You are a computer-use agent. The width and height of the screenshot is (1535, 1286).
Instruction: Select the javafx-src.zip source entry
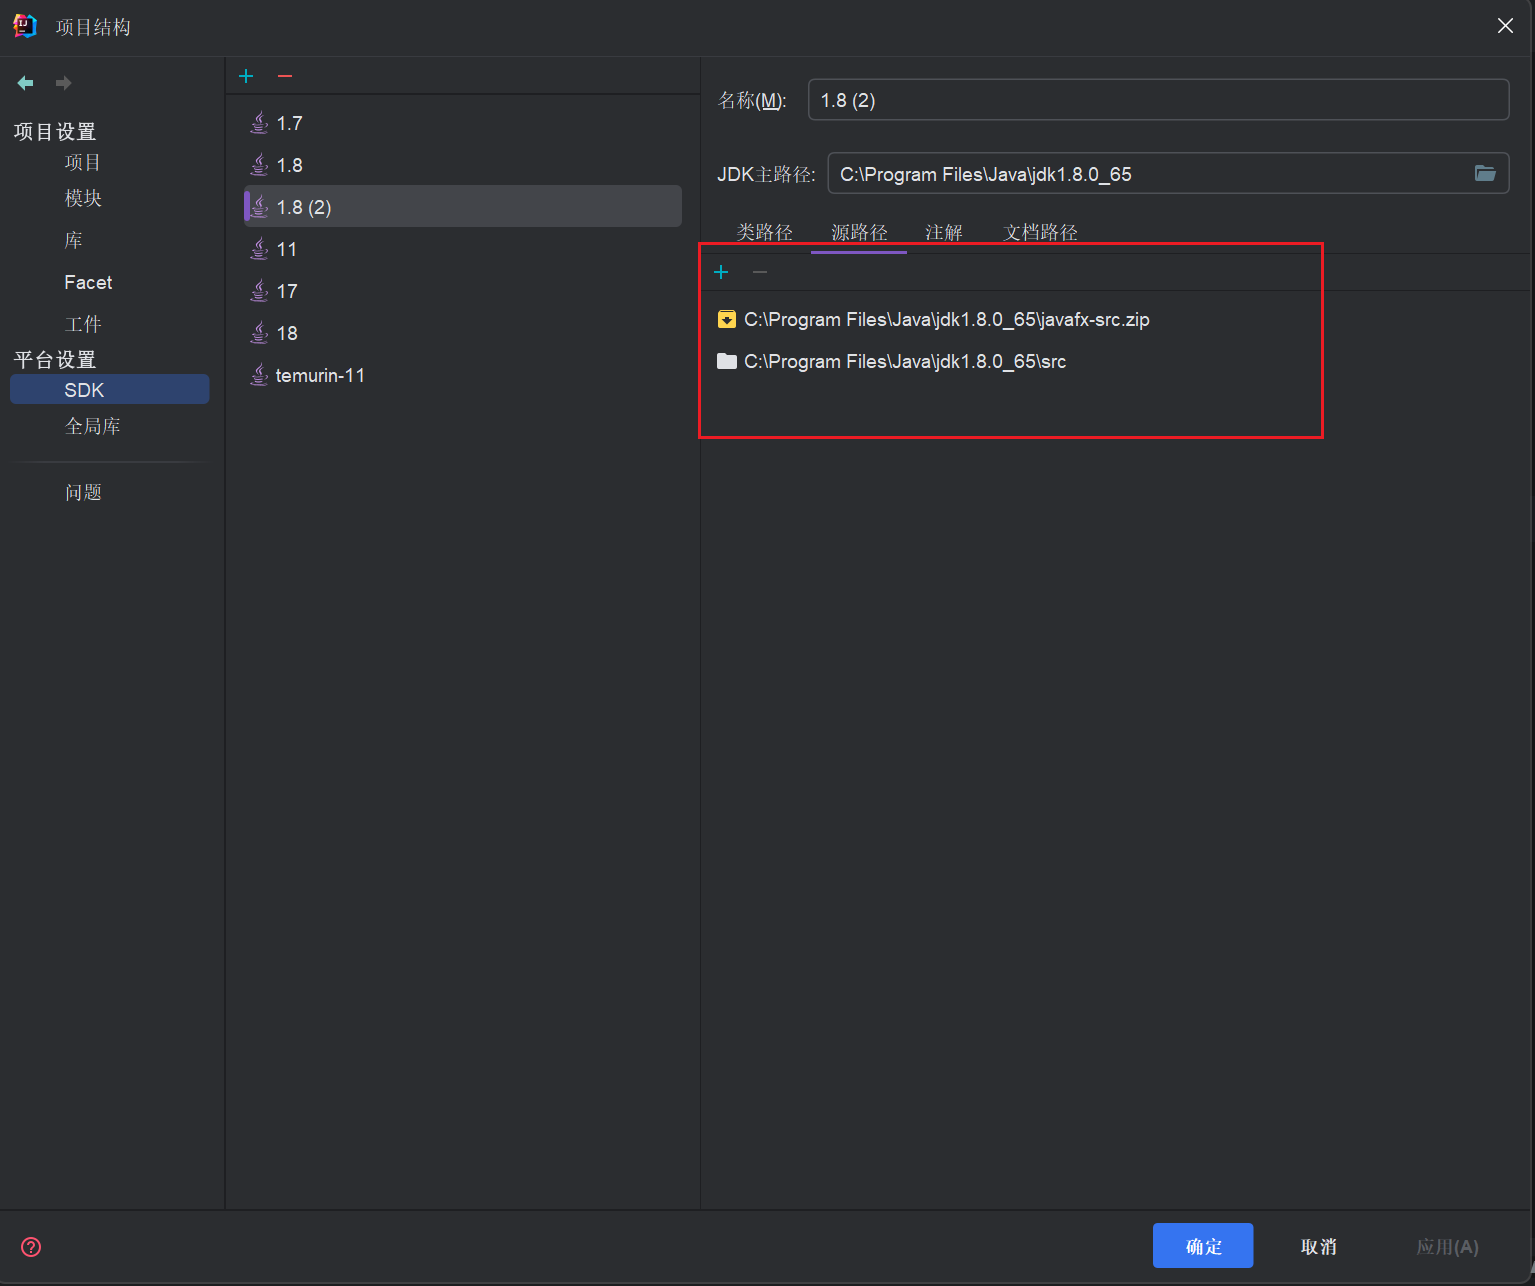(x=946, y=320)
